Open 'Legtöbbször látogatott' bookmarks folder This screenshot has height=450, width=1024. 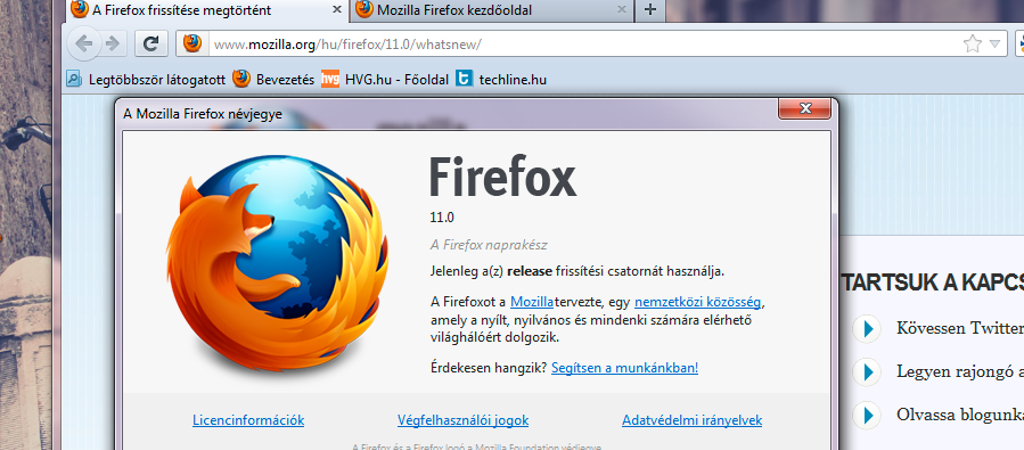146,80
